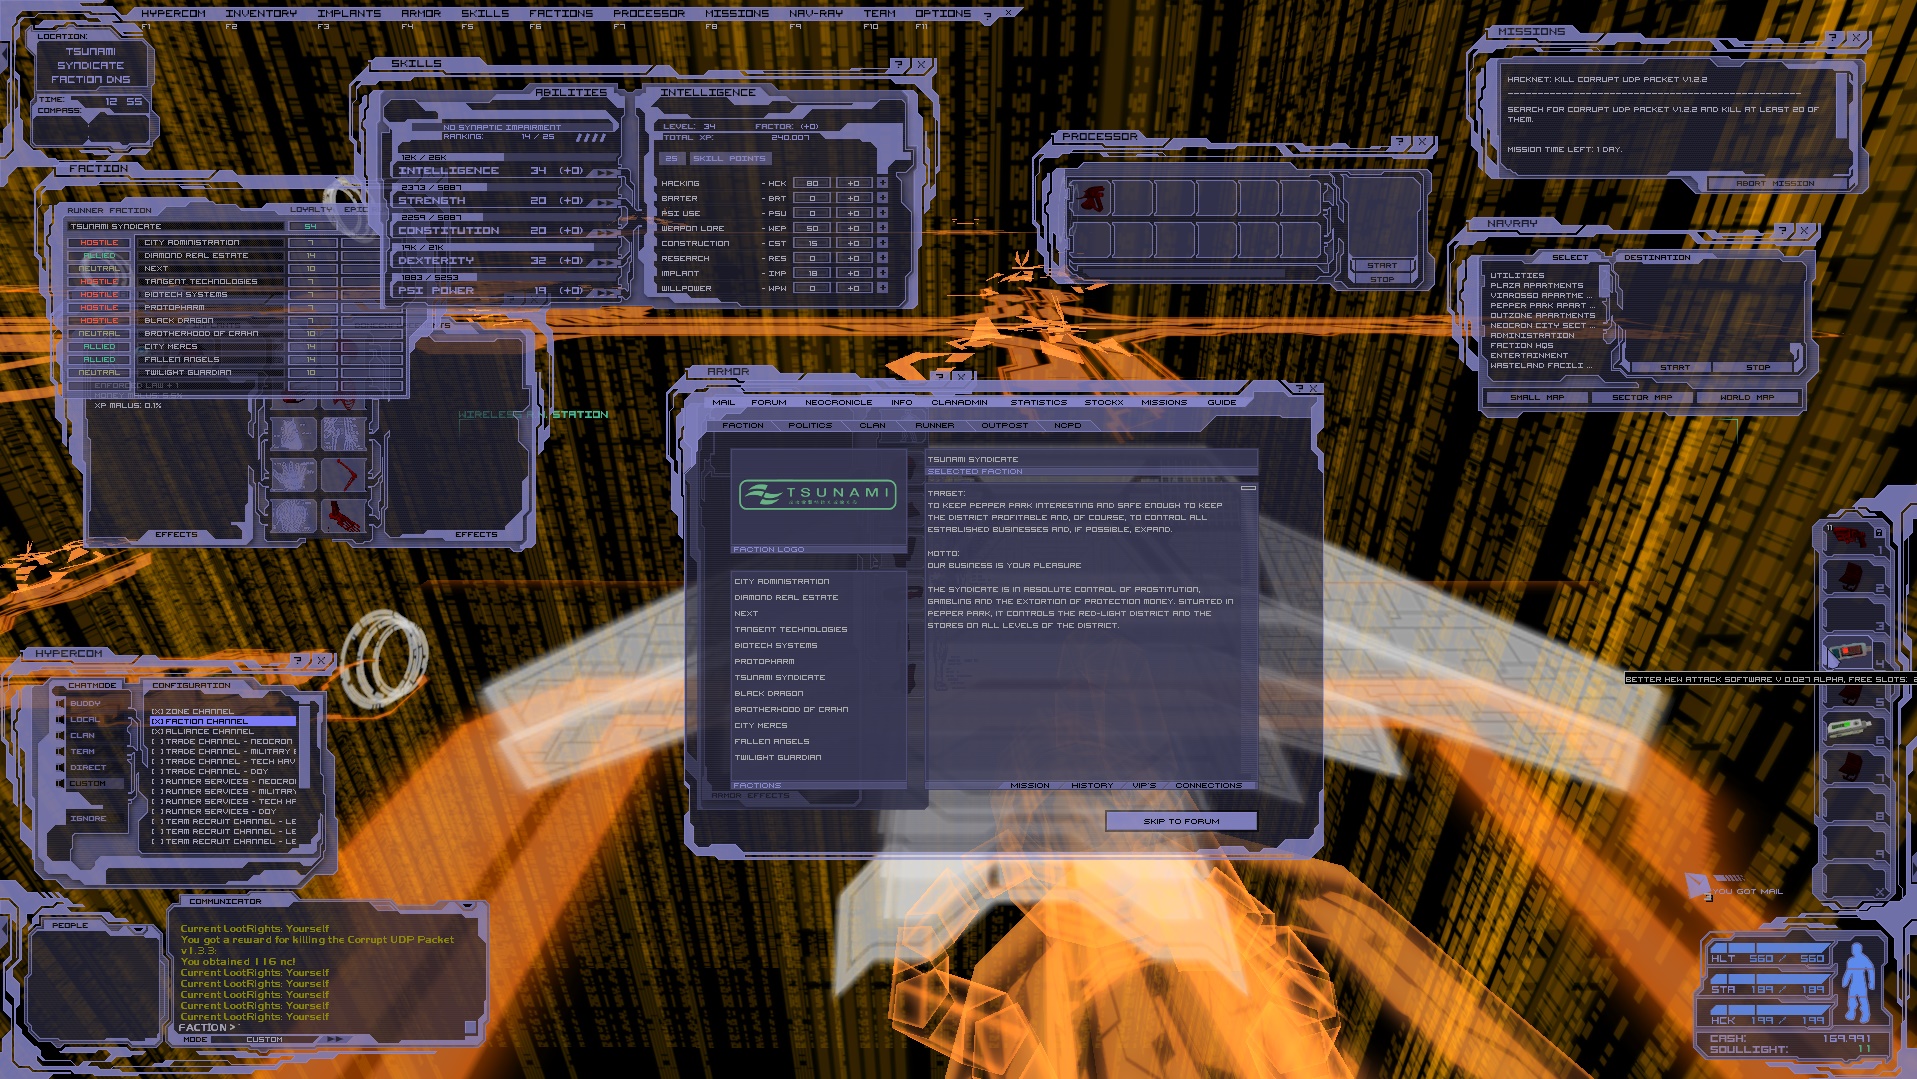Open help for the Processor window

1400,142
